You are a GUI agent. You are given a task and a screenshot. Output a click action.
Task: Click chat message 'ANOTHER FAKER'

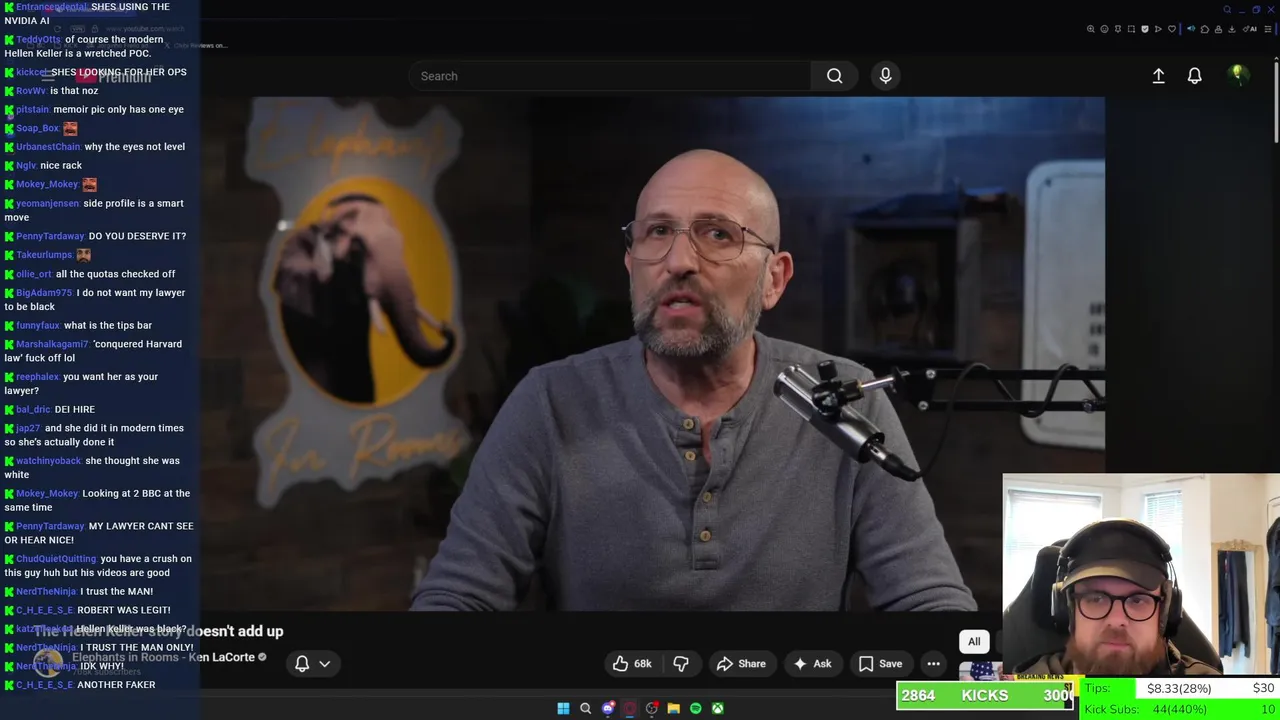(x=116, y=685)
